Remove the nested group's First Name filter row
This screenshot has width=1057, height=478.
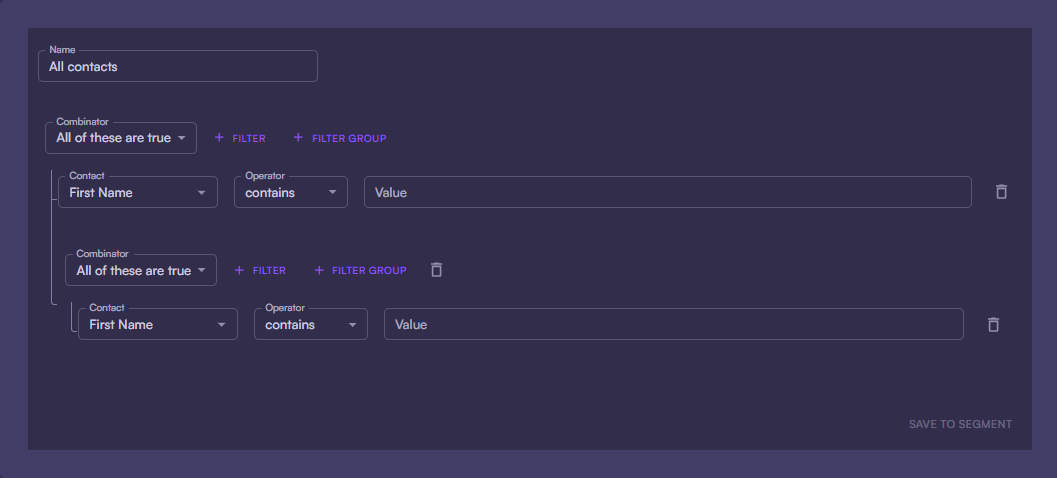[993, 324]
